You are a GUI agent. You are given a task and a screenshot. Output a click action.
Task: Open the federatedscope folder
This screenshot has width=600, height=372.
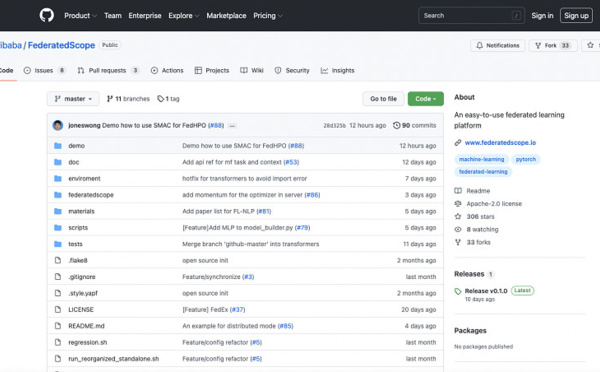point(91,195)
